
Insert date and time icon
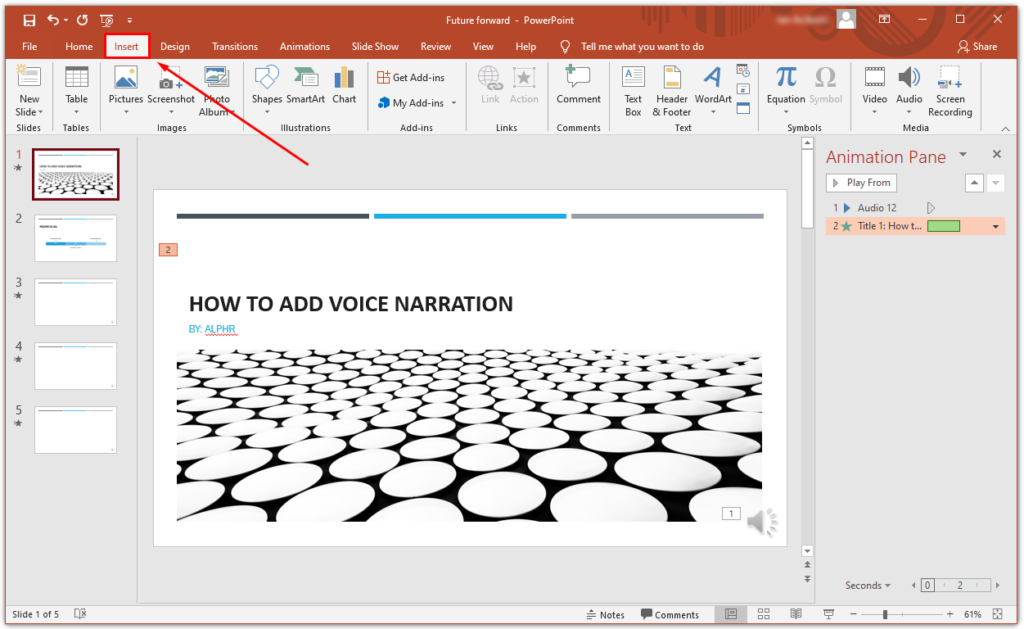[743, 71]
